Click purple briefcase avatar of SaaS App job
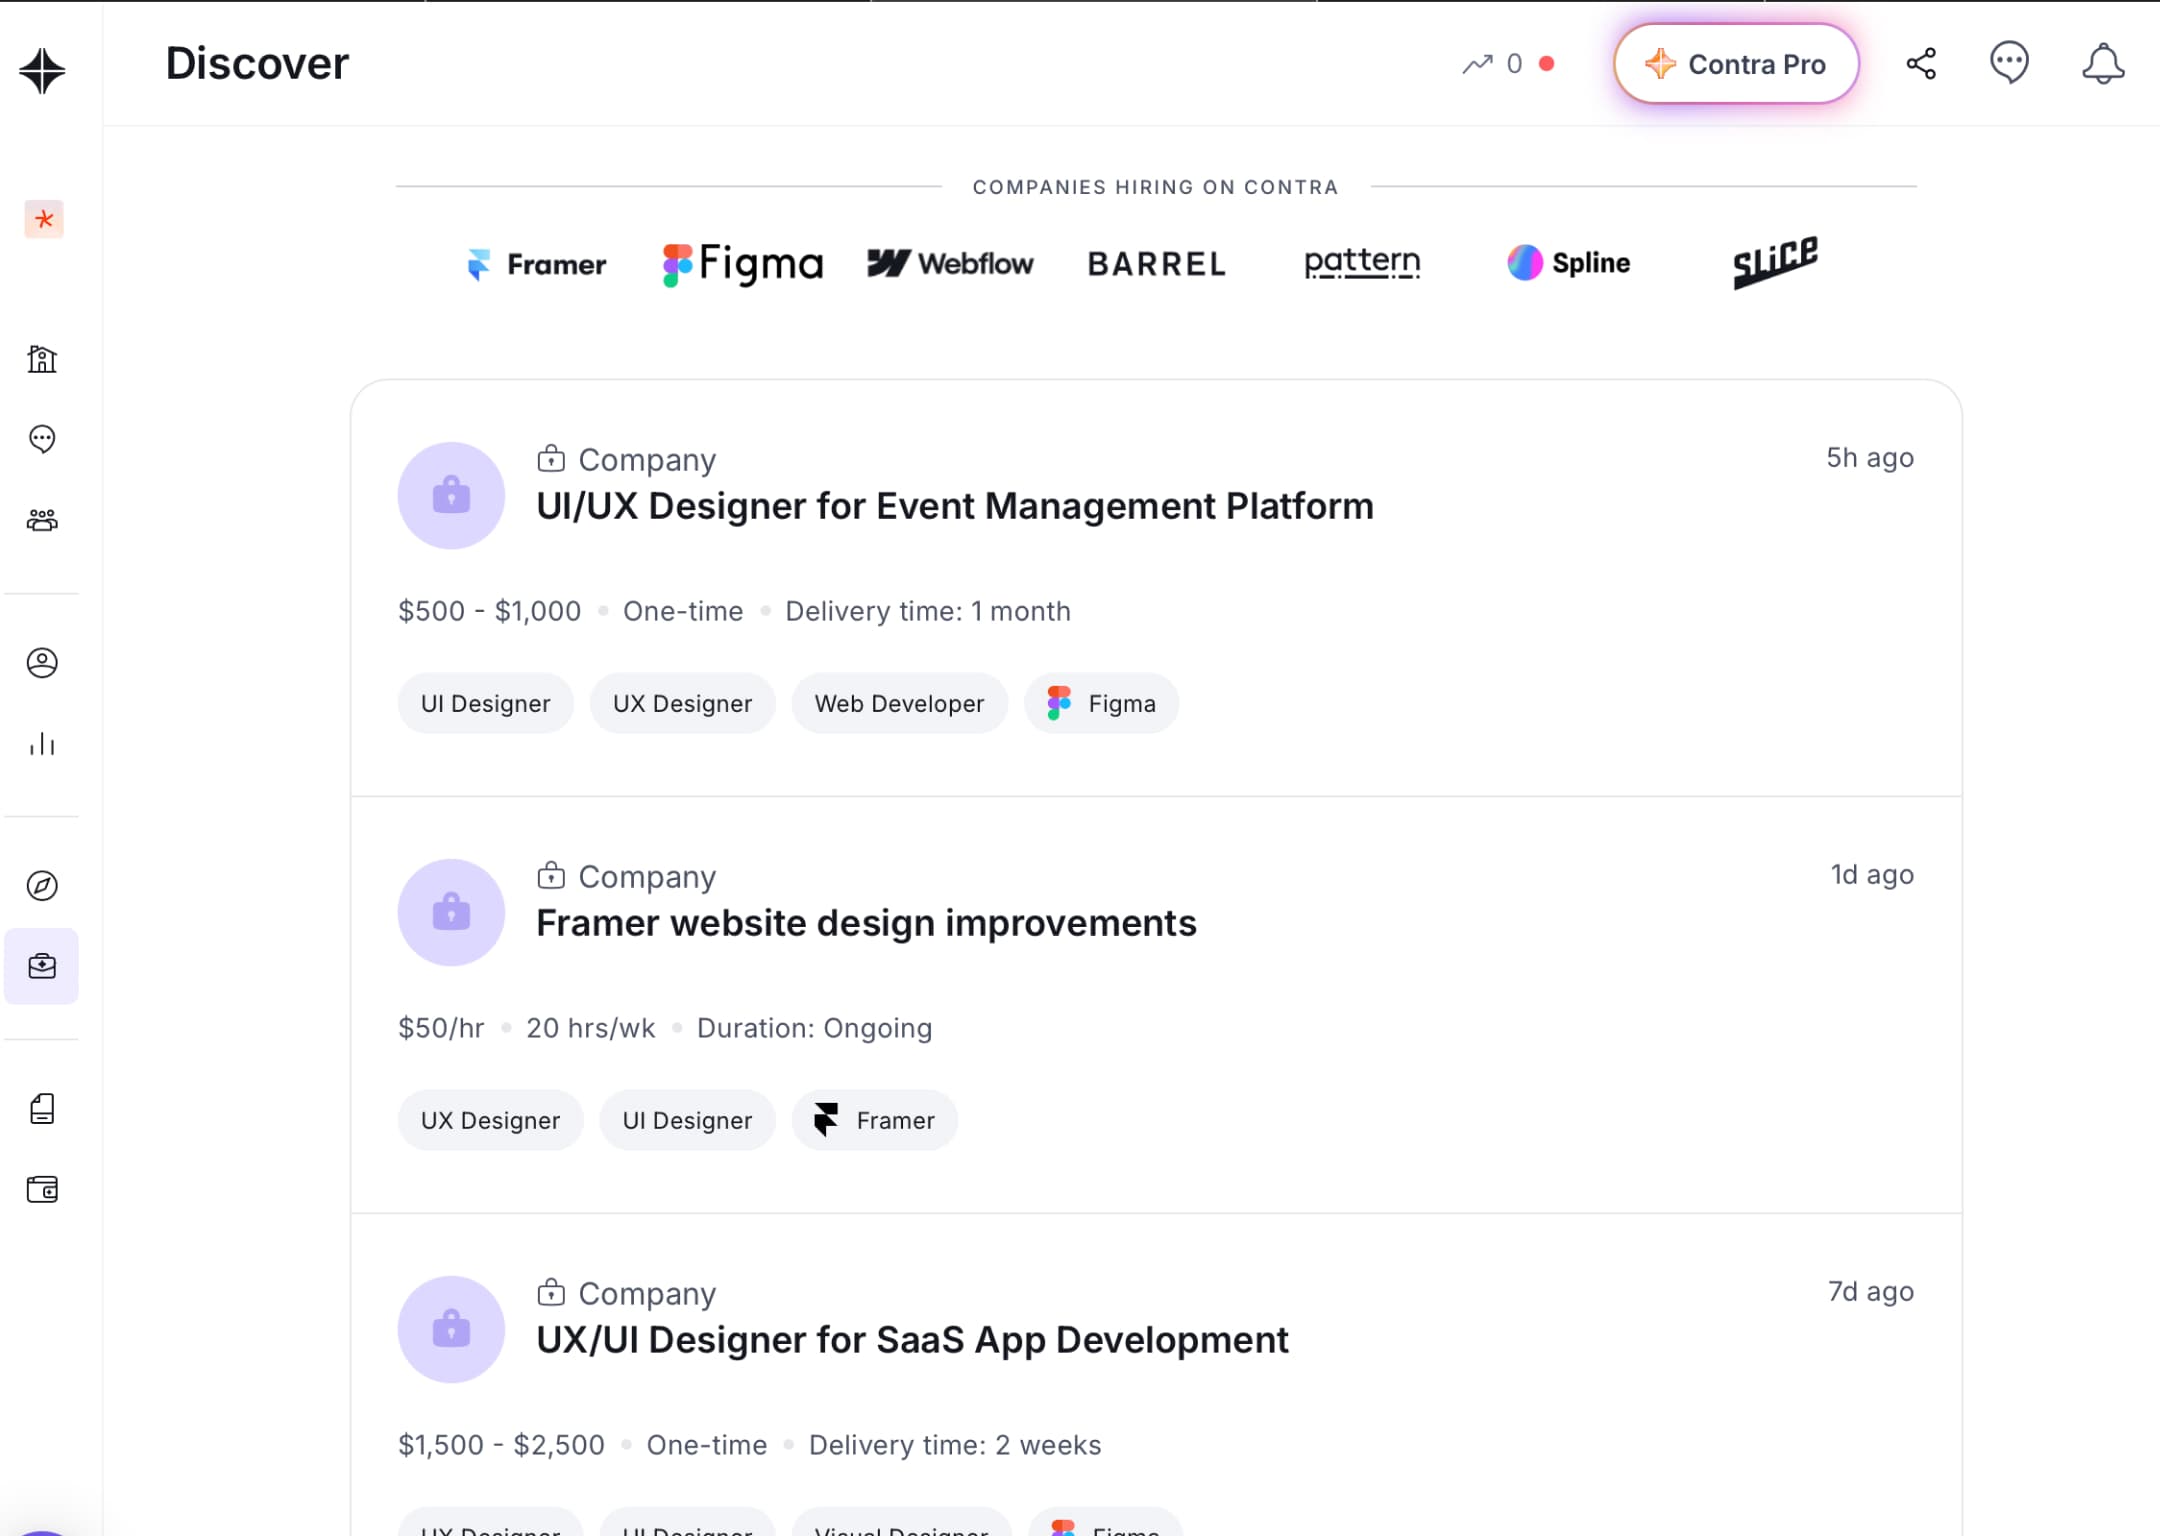The height and width of the screenshot is (1536, 2160). click(451, 1329)
